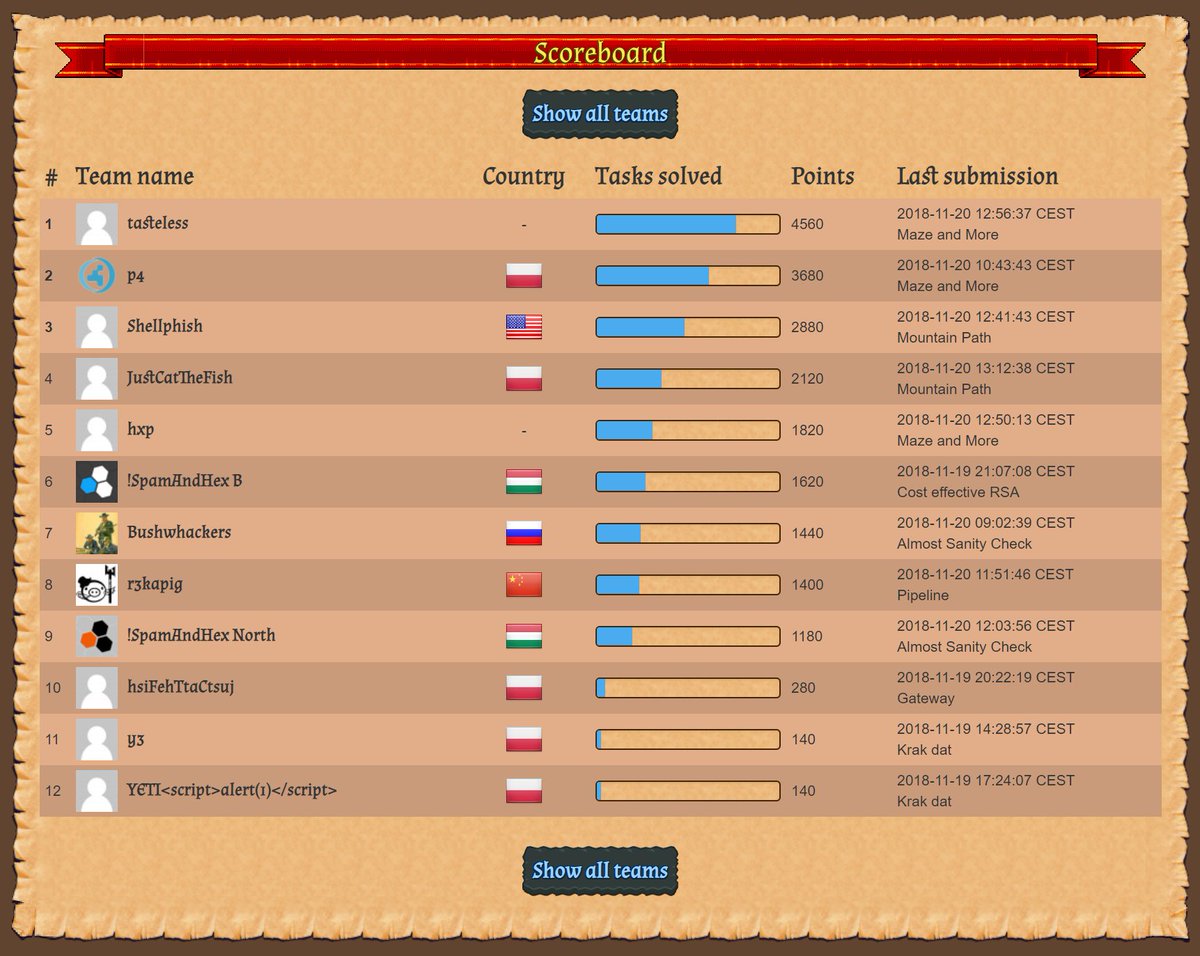
Task: Click the y3 team avatar
Action: (97, 739)
